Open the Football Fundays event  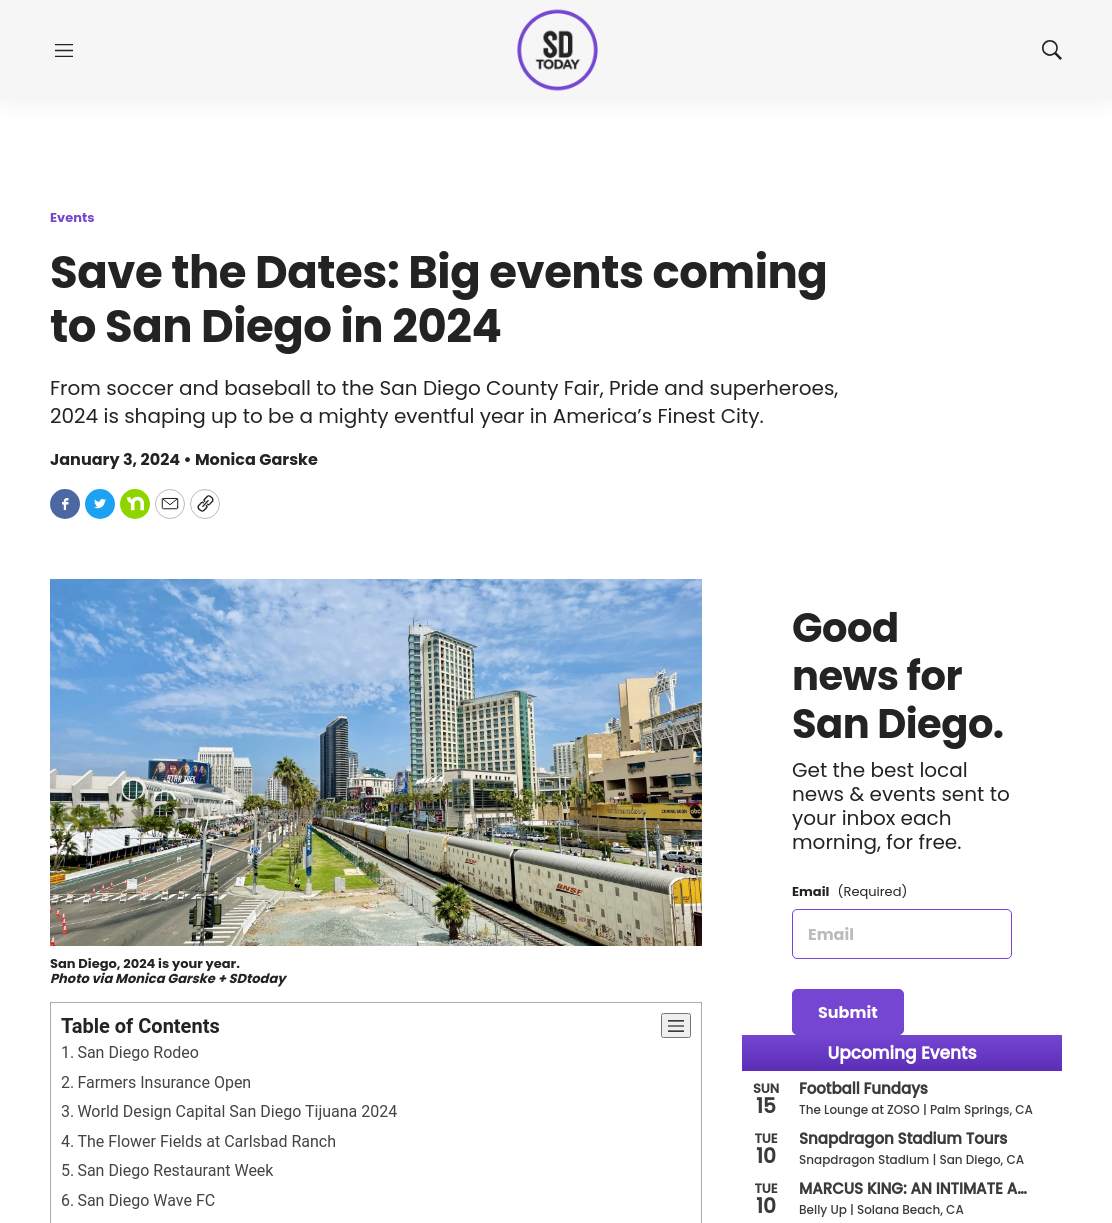[863, 1089]
